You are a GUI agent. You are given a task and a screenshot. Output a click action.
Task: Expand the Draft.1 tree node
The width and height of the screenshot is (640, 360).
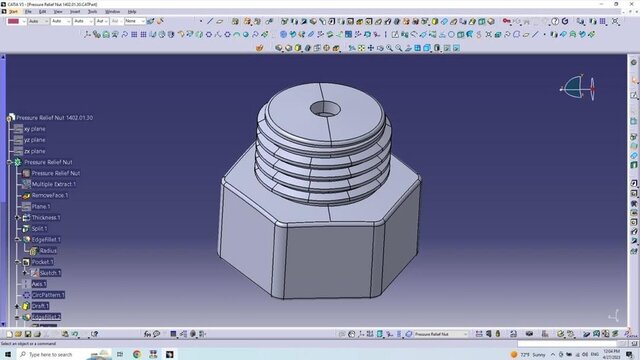tap(17, 306)
